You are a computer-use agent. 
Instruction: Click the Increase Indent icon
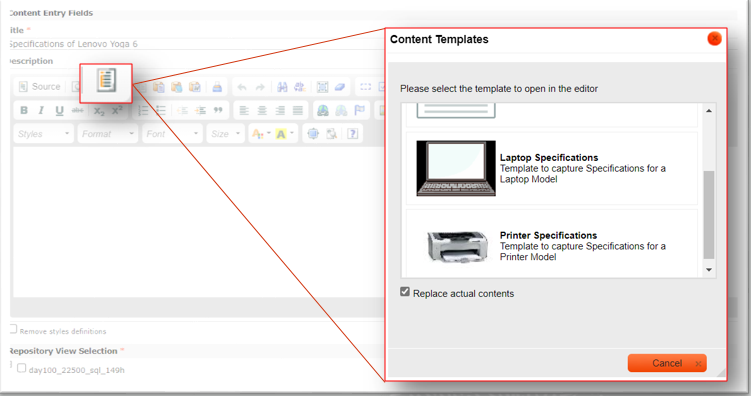coord(201,111)
